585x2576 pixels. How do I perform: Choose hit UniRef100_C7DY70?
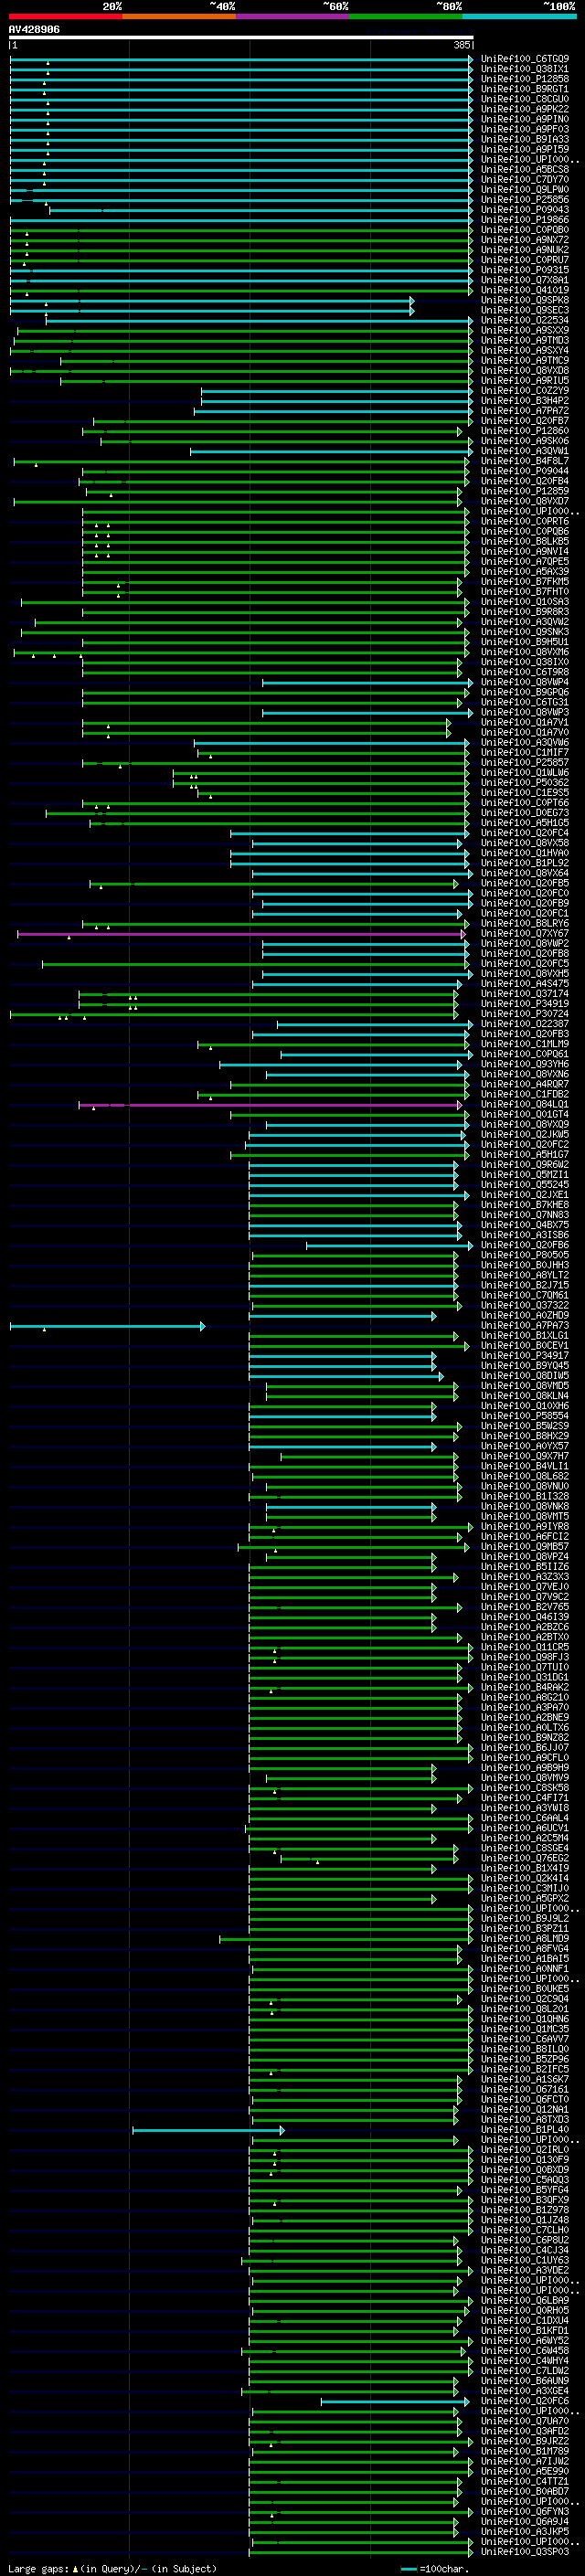point(525,179)
